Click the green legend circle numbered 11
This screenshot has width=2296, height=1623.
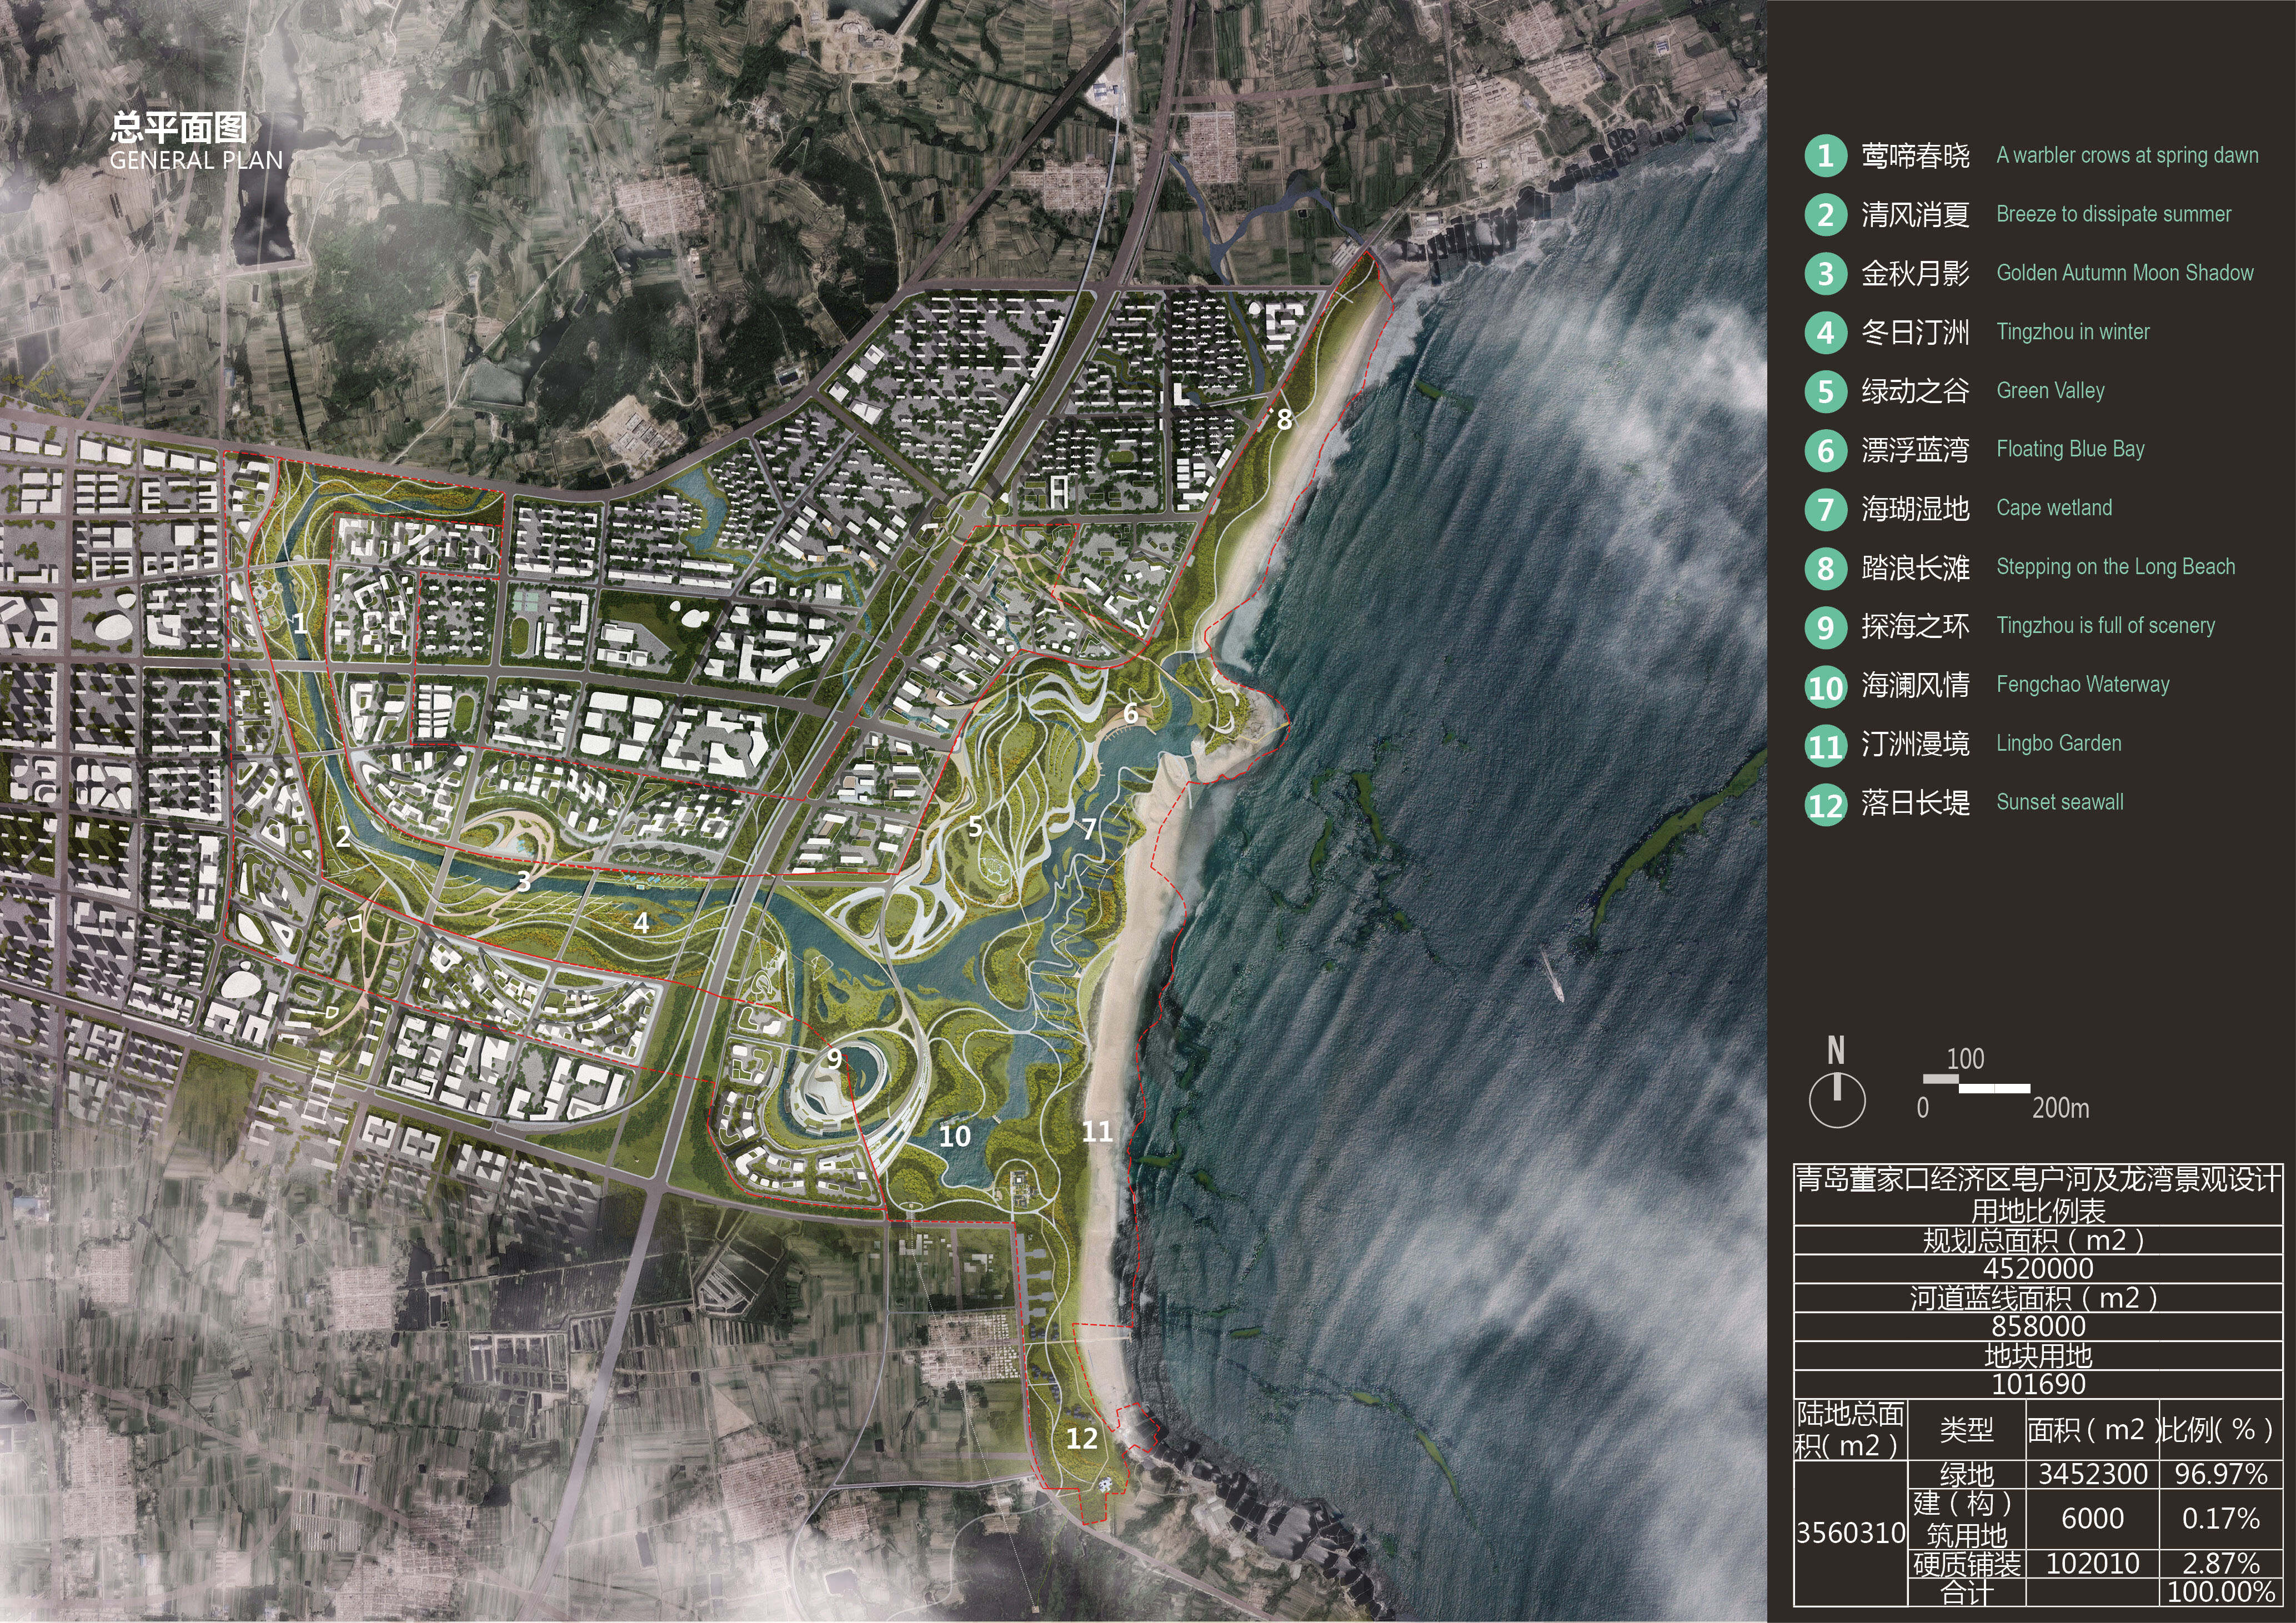click(1825, 745)
